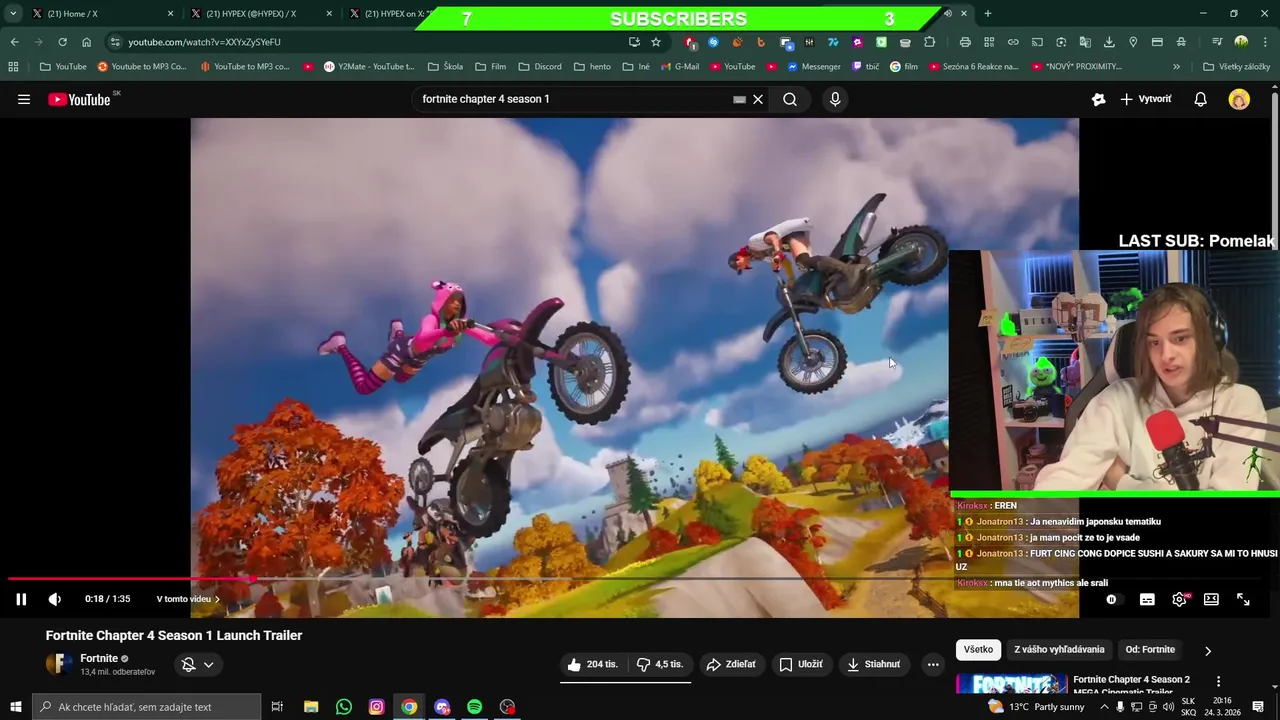Open WhatsApp from the taskbar
The image size is (1280, 720).
(344, 707)
